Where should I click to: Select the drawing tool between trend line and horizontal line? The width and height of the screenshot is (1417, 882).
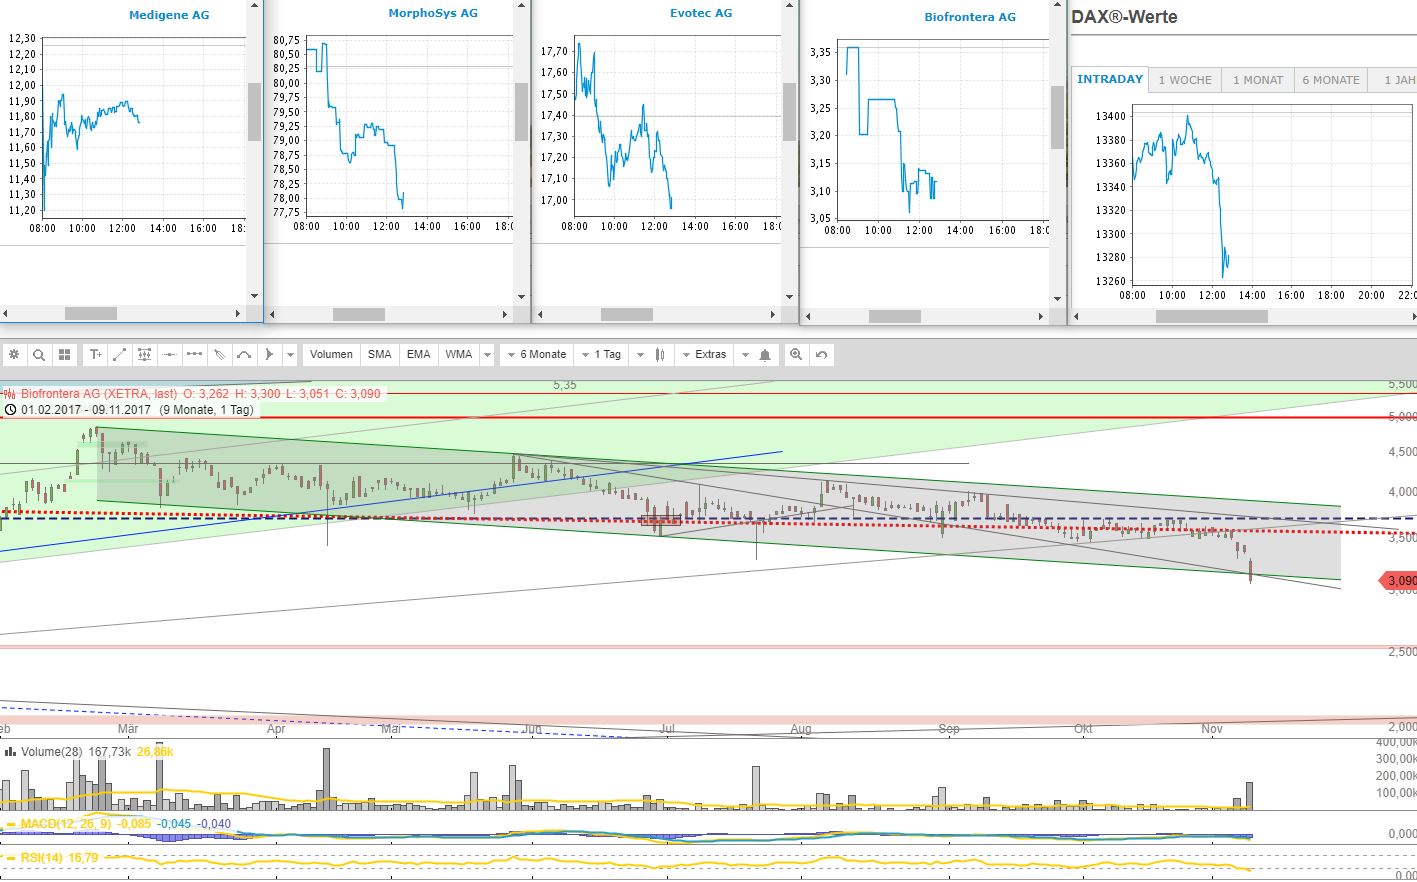[145, 355]
